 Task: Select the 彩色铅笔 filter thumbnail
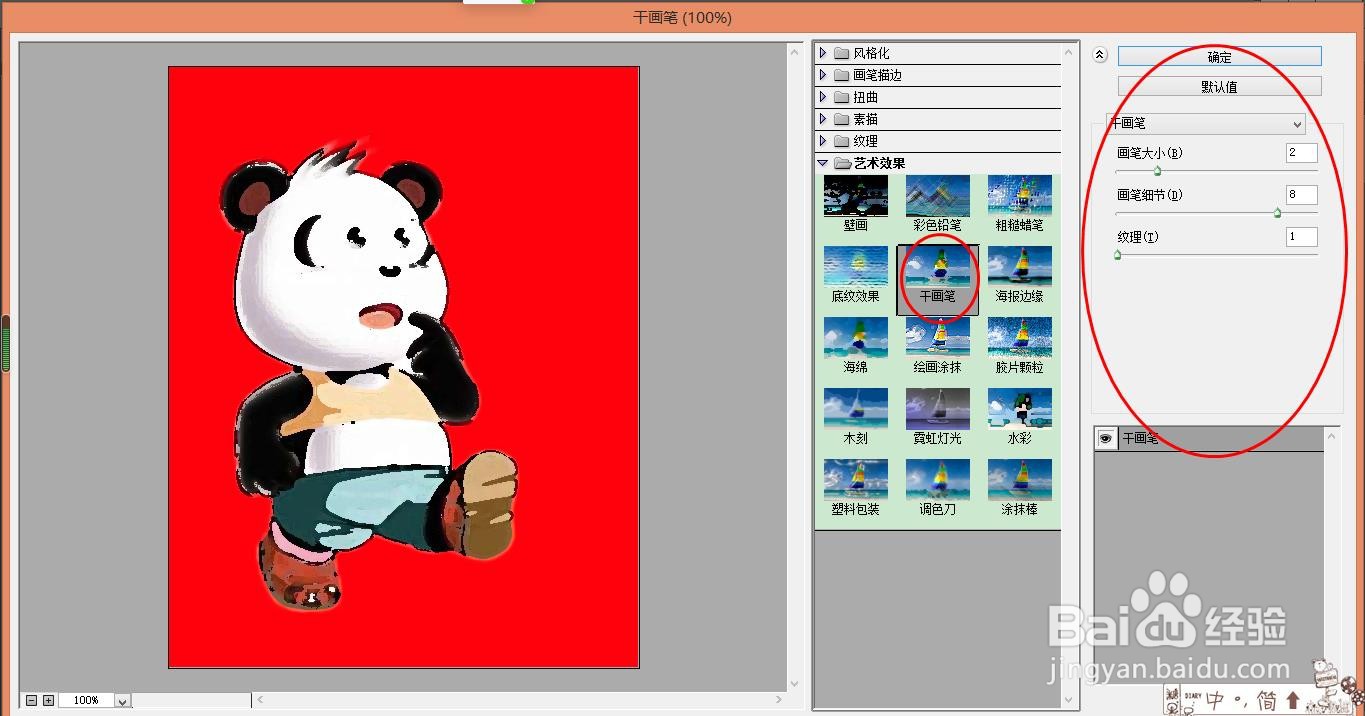tap(937, 196)
